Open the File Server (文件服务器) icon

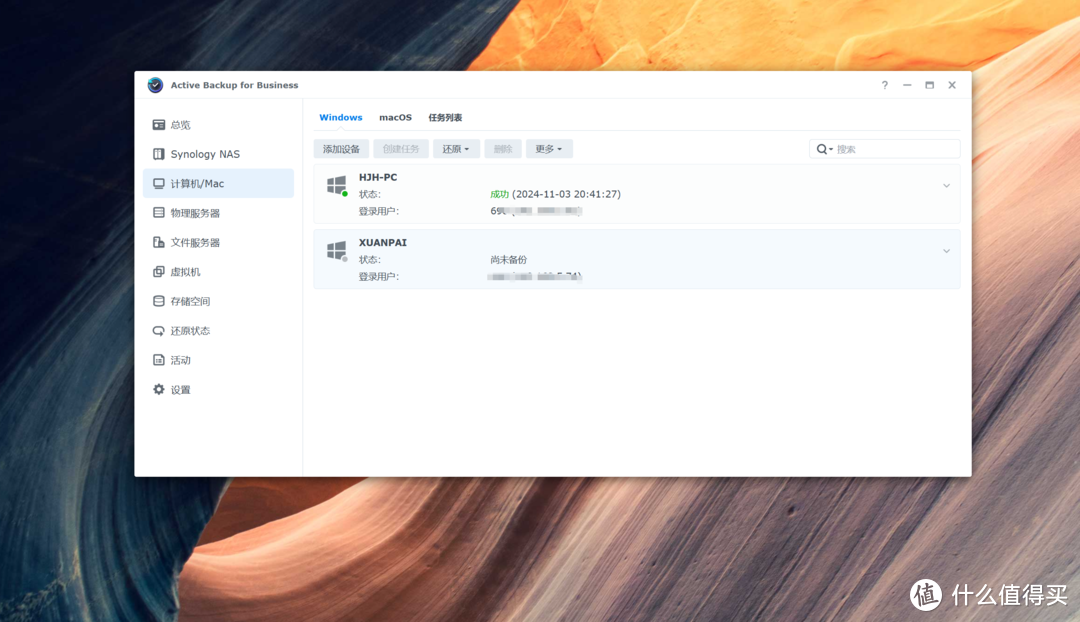(158, 242)
